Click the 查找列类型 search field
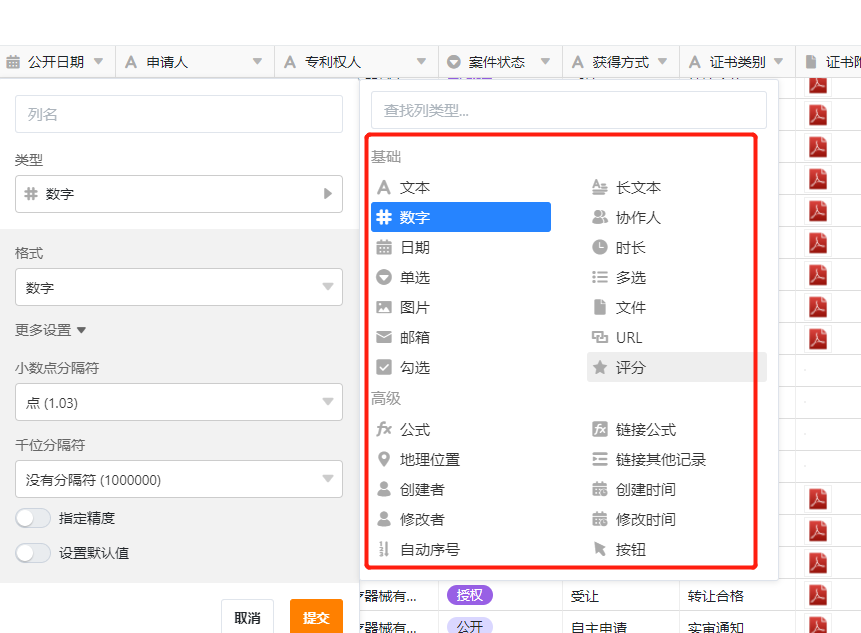 [568, 111]
